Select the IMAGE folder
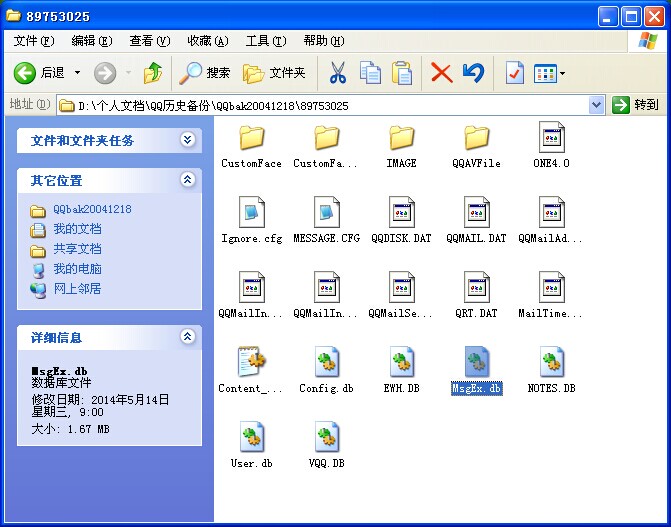 [x=401, y=146]
